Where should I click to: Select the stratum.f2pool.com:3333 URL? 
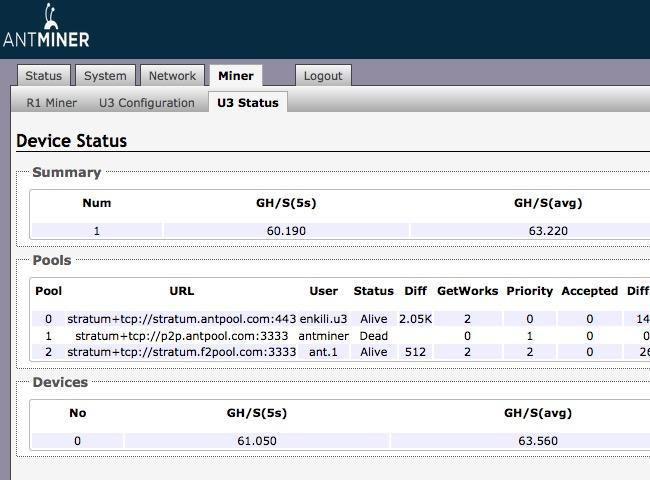click(182, 352)
